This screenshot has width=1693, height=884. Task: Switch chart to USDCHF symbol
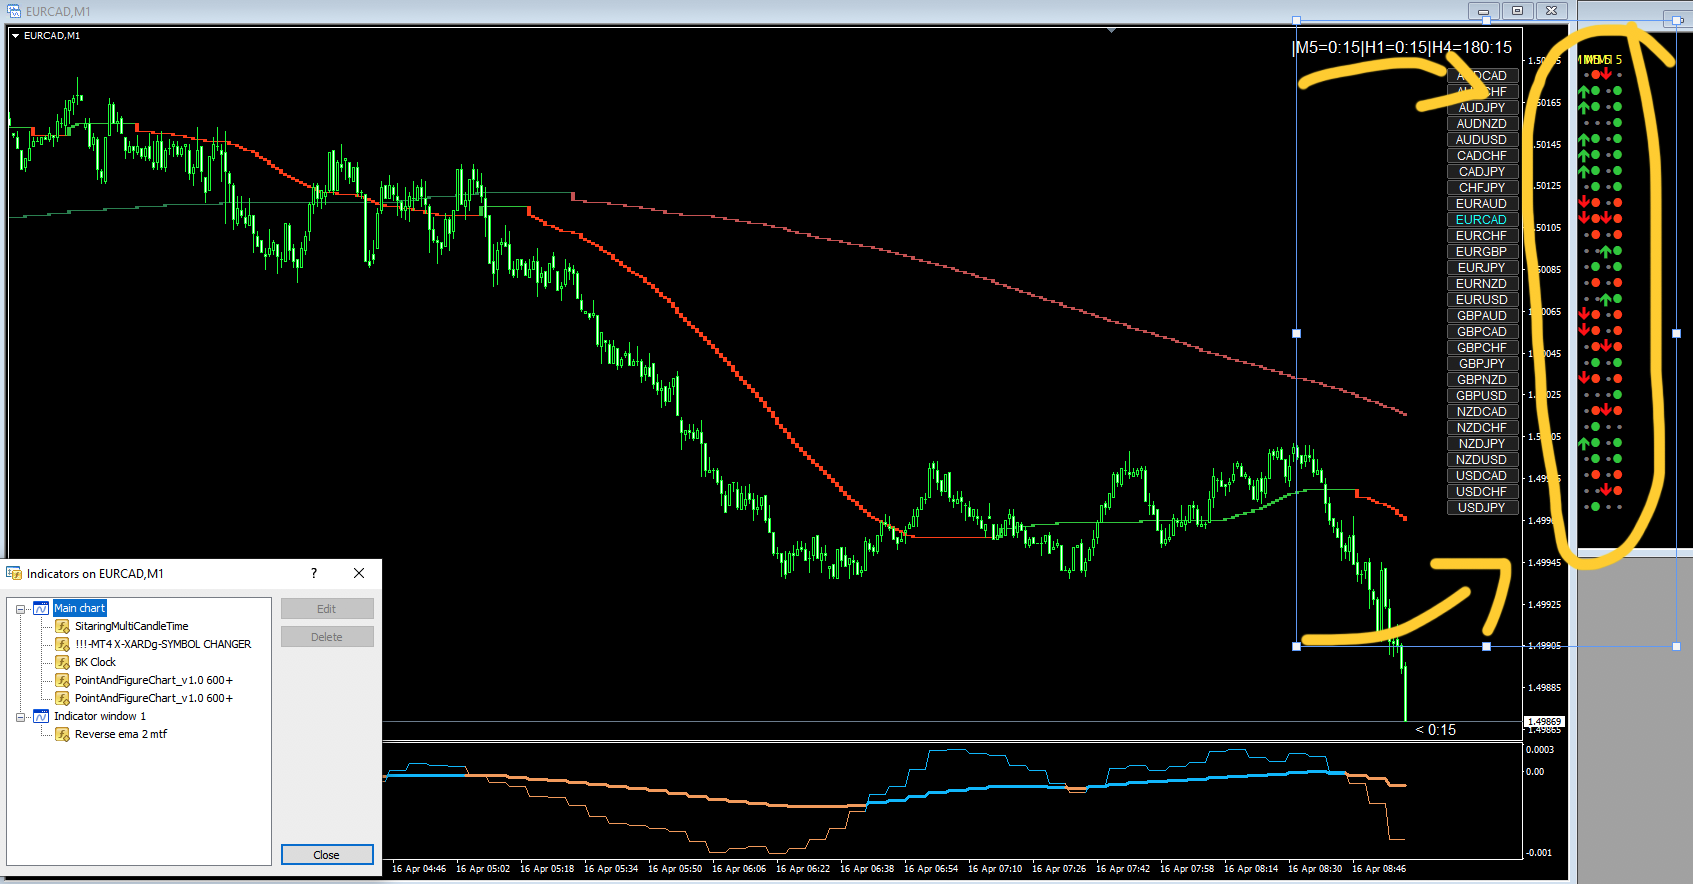pyautogui.click(x=1482, y=492)
